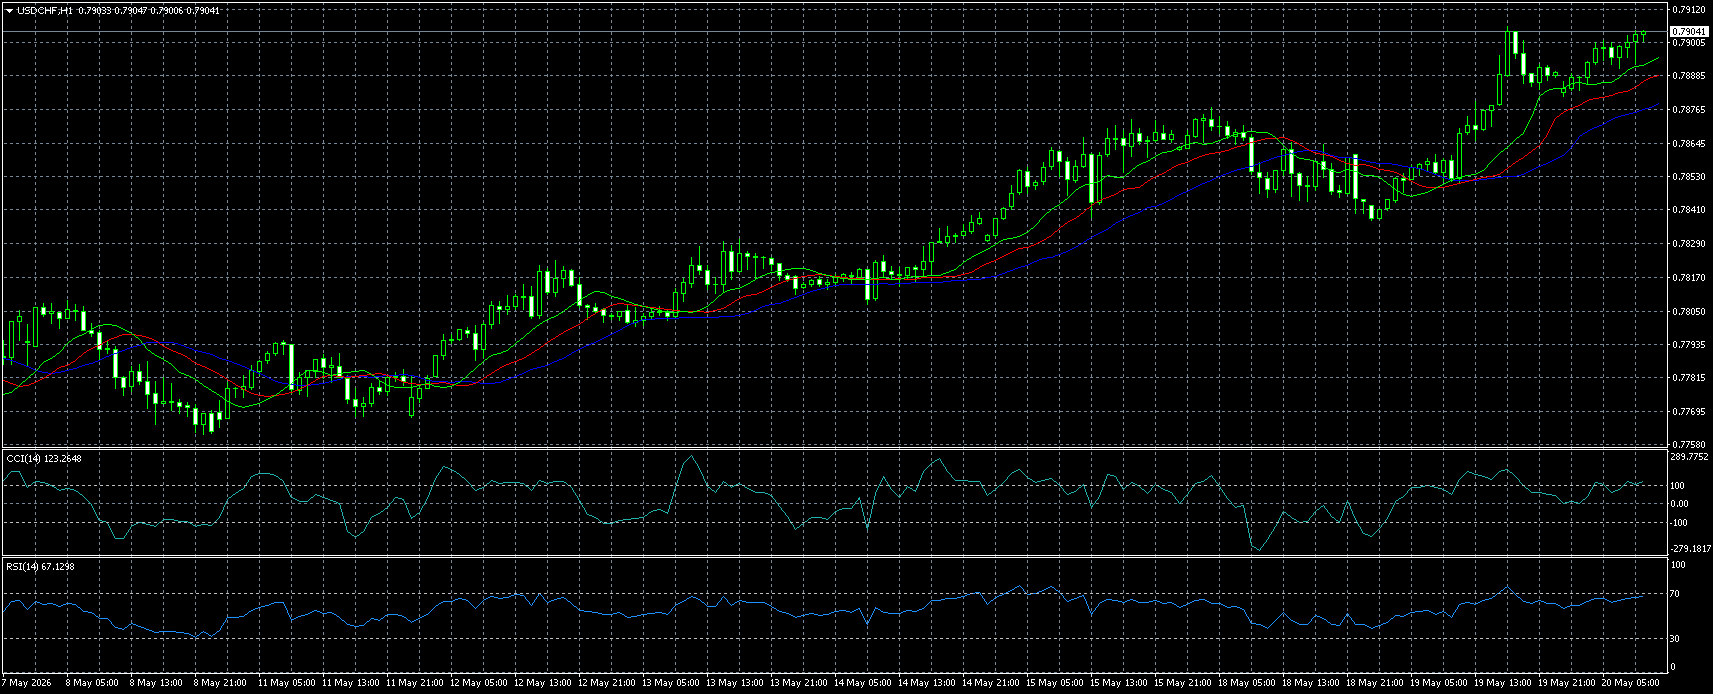Click CCI scale maximum 289.7752

[x=1690, y=456]
